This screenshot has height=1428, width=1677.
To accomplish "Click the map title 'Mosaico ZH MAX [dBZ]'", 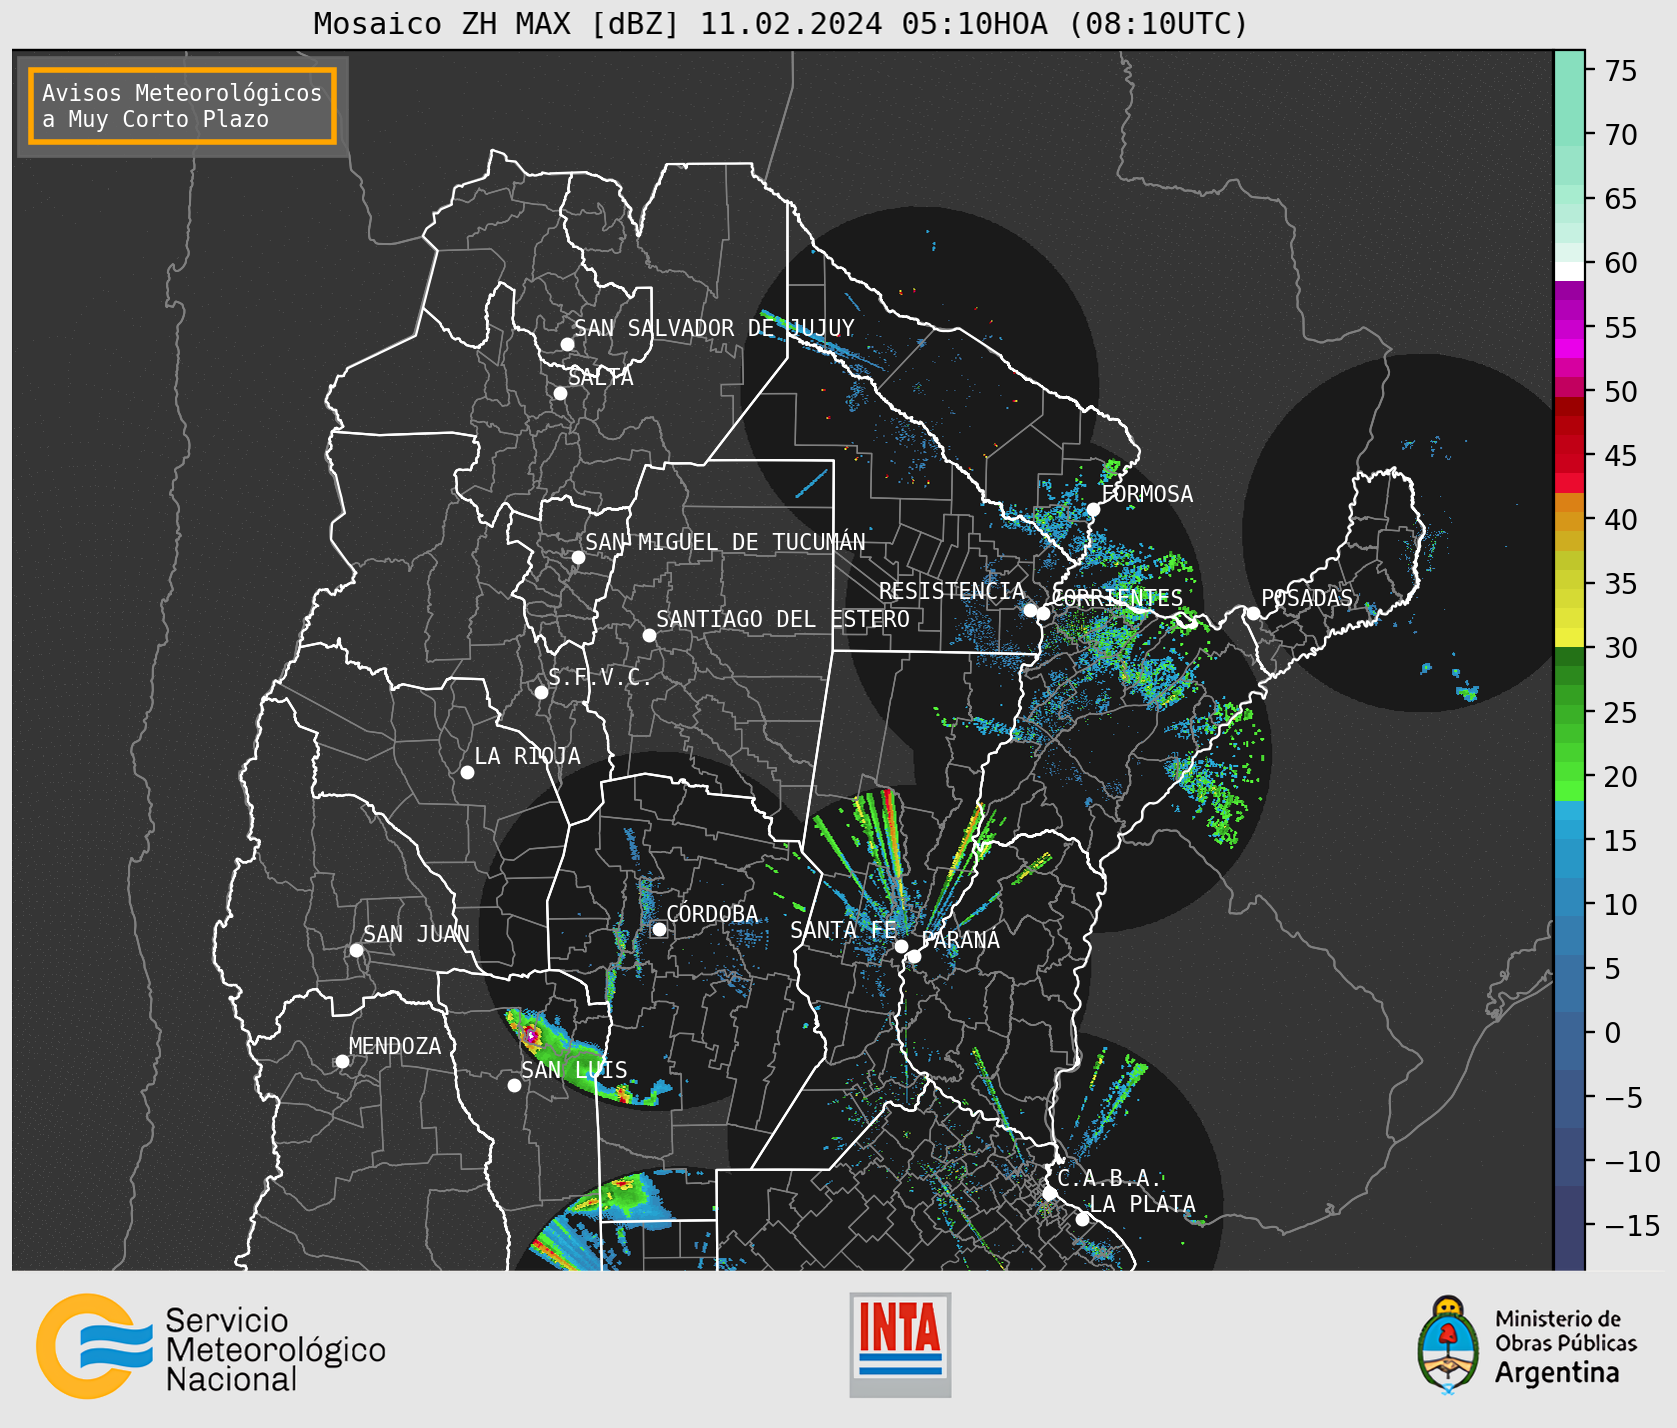I will 497,23.
